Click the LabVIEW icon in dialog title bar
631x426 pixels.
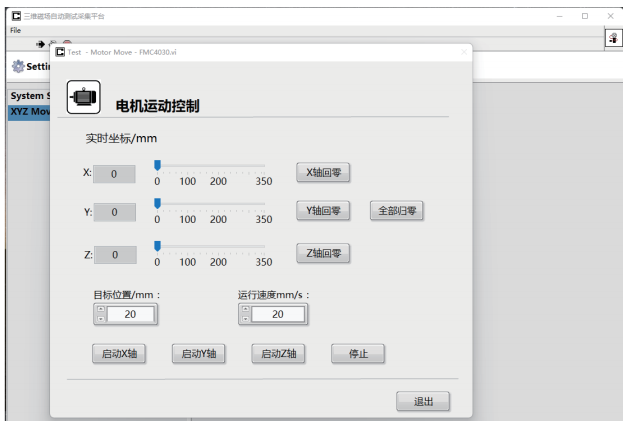[60, 51]
